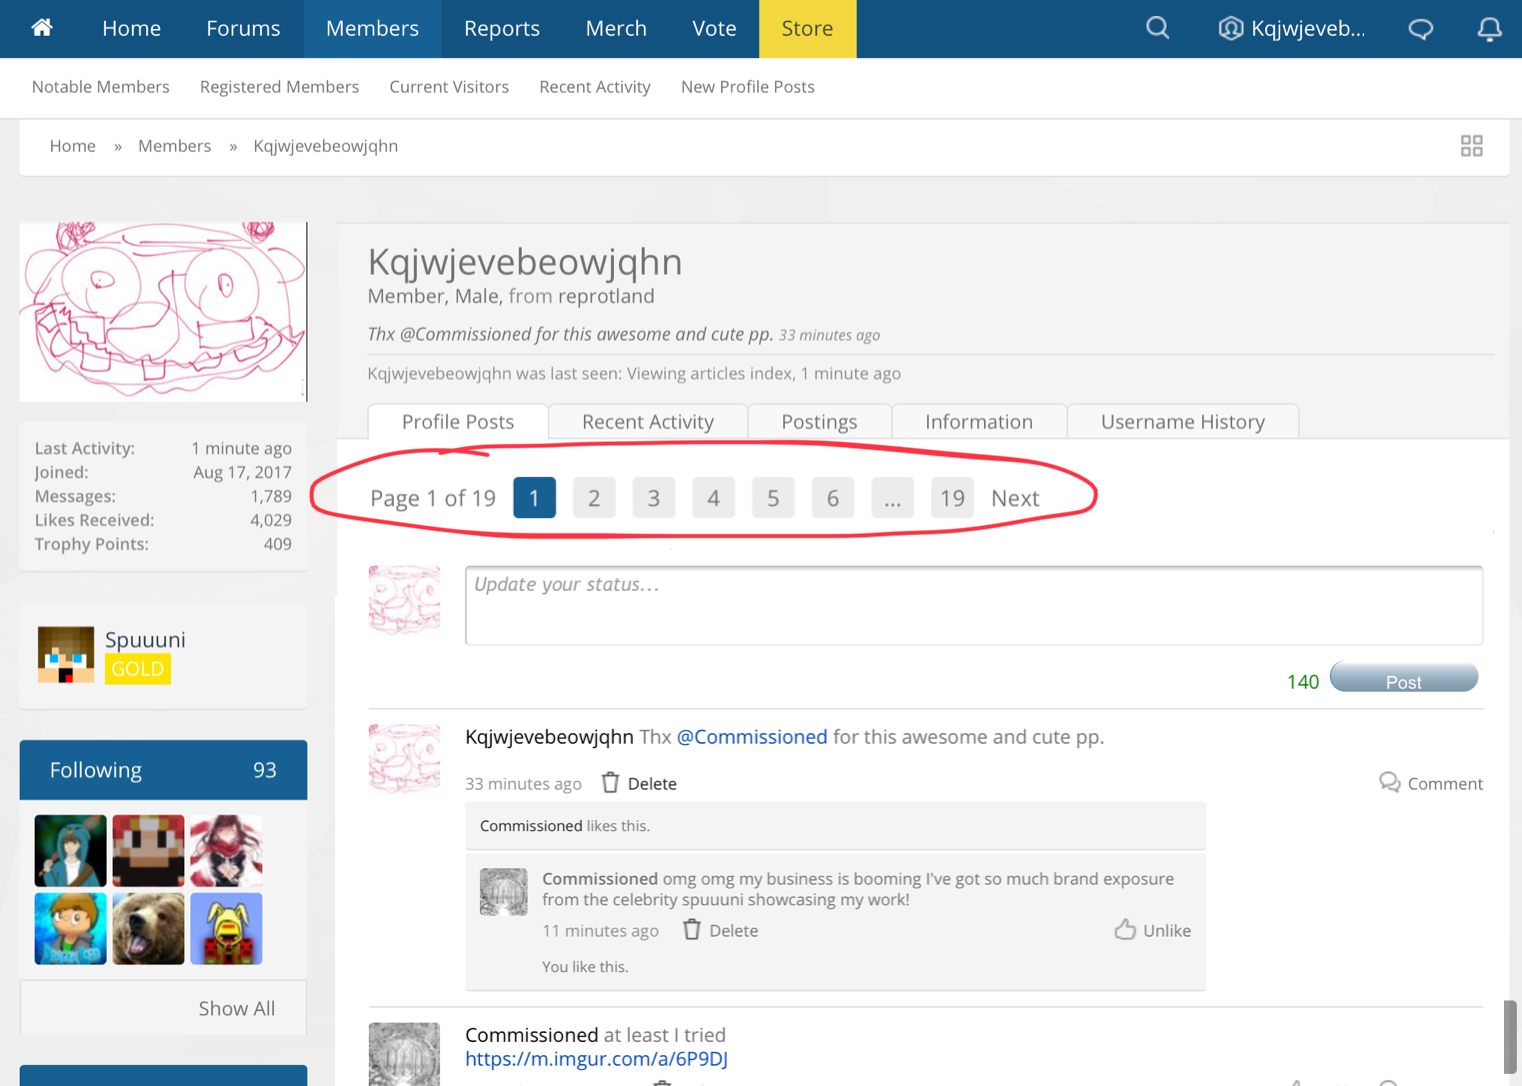Open New Profile Posts in the sub-navigation

click(748, 87)
